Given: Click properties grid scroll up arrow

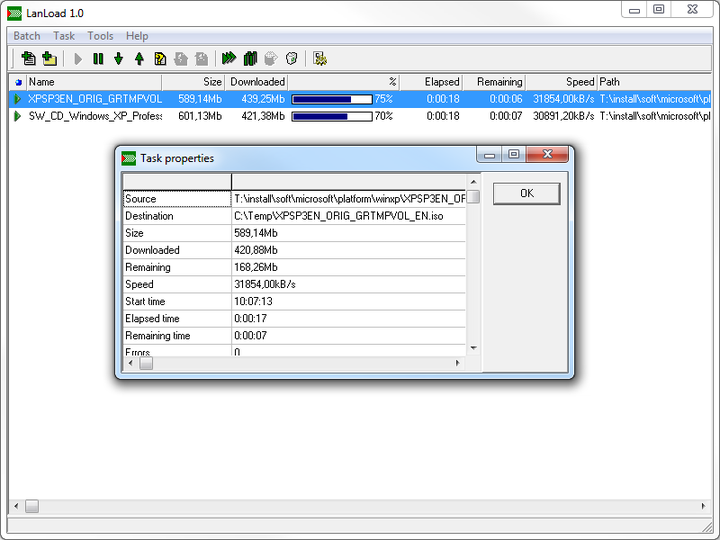Looking at the screenshot, I should [473, 182].
